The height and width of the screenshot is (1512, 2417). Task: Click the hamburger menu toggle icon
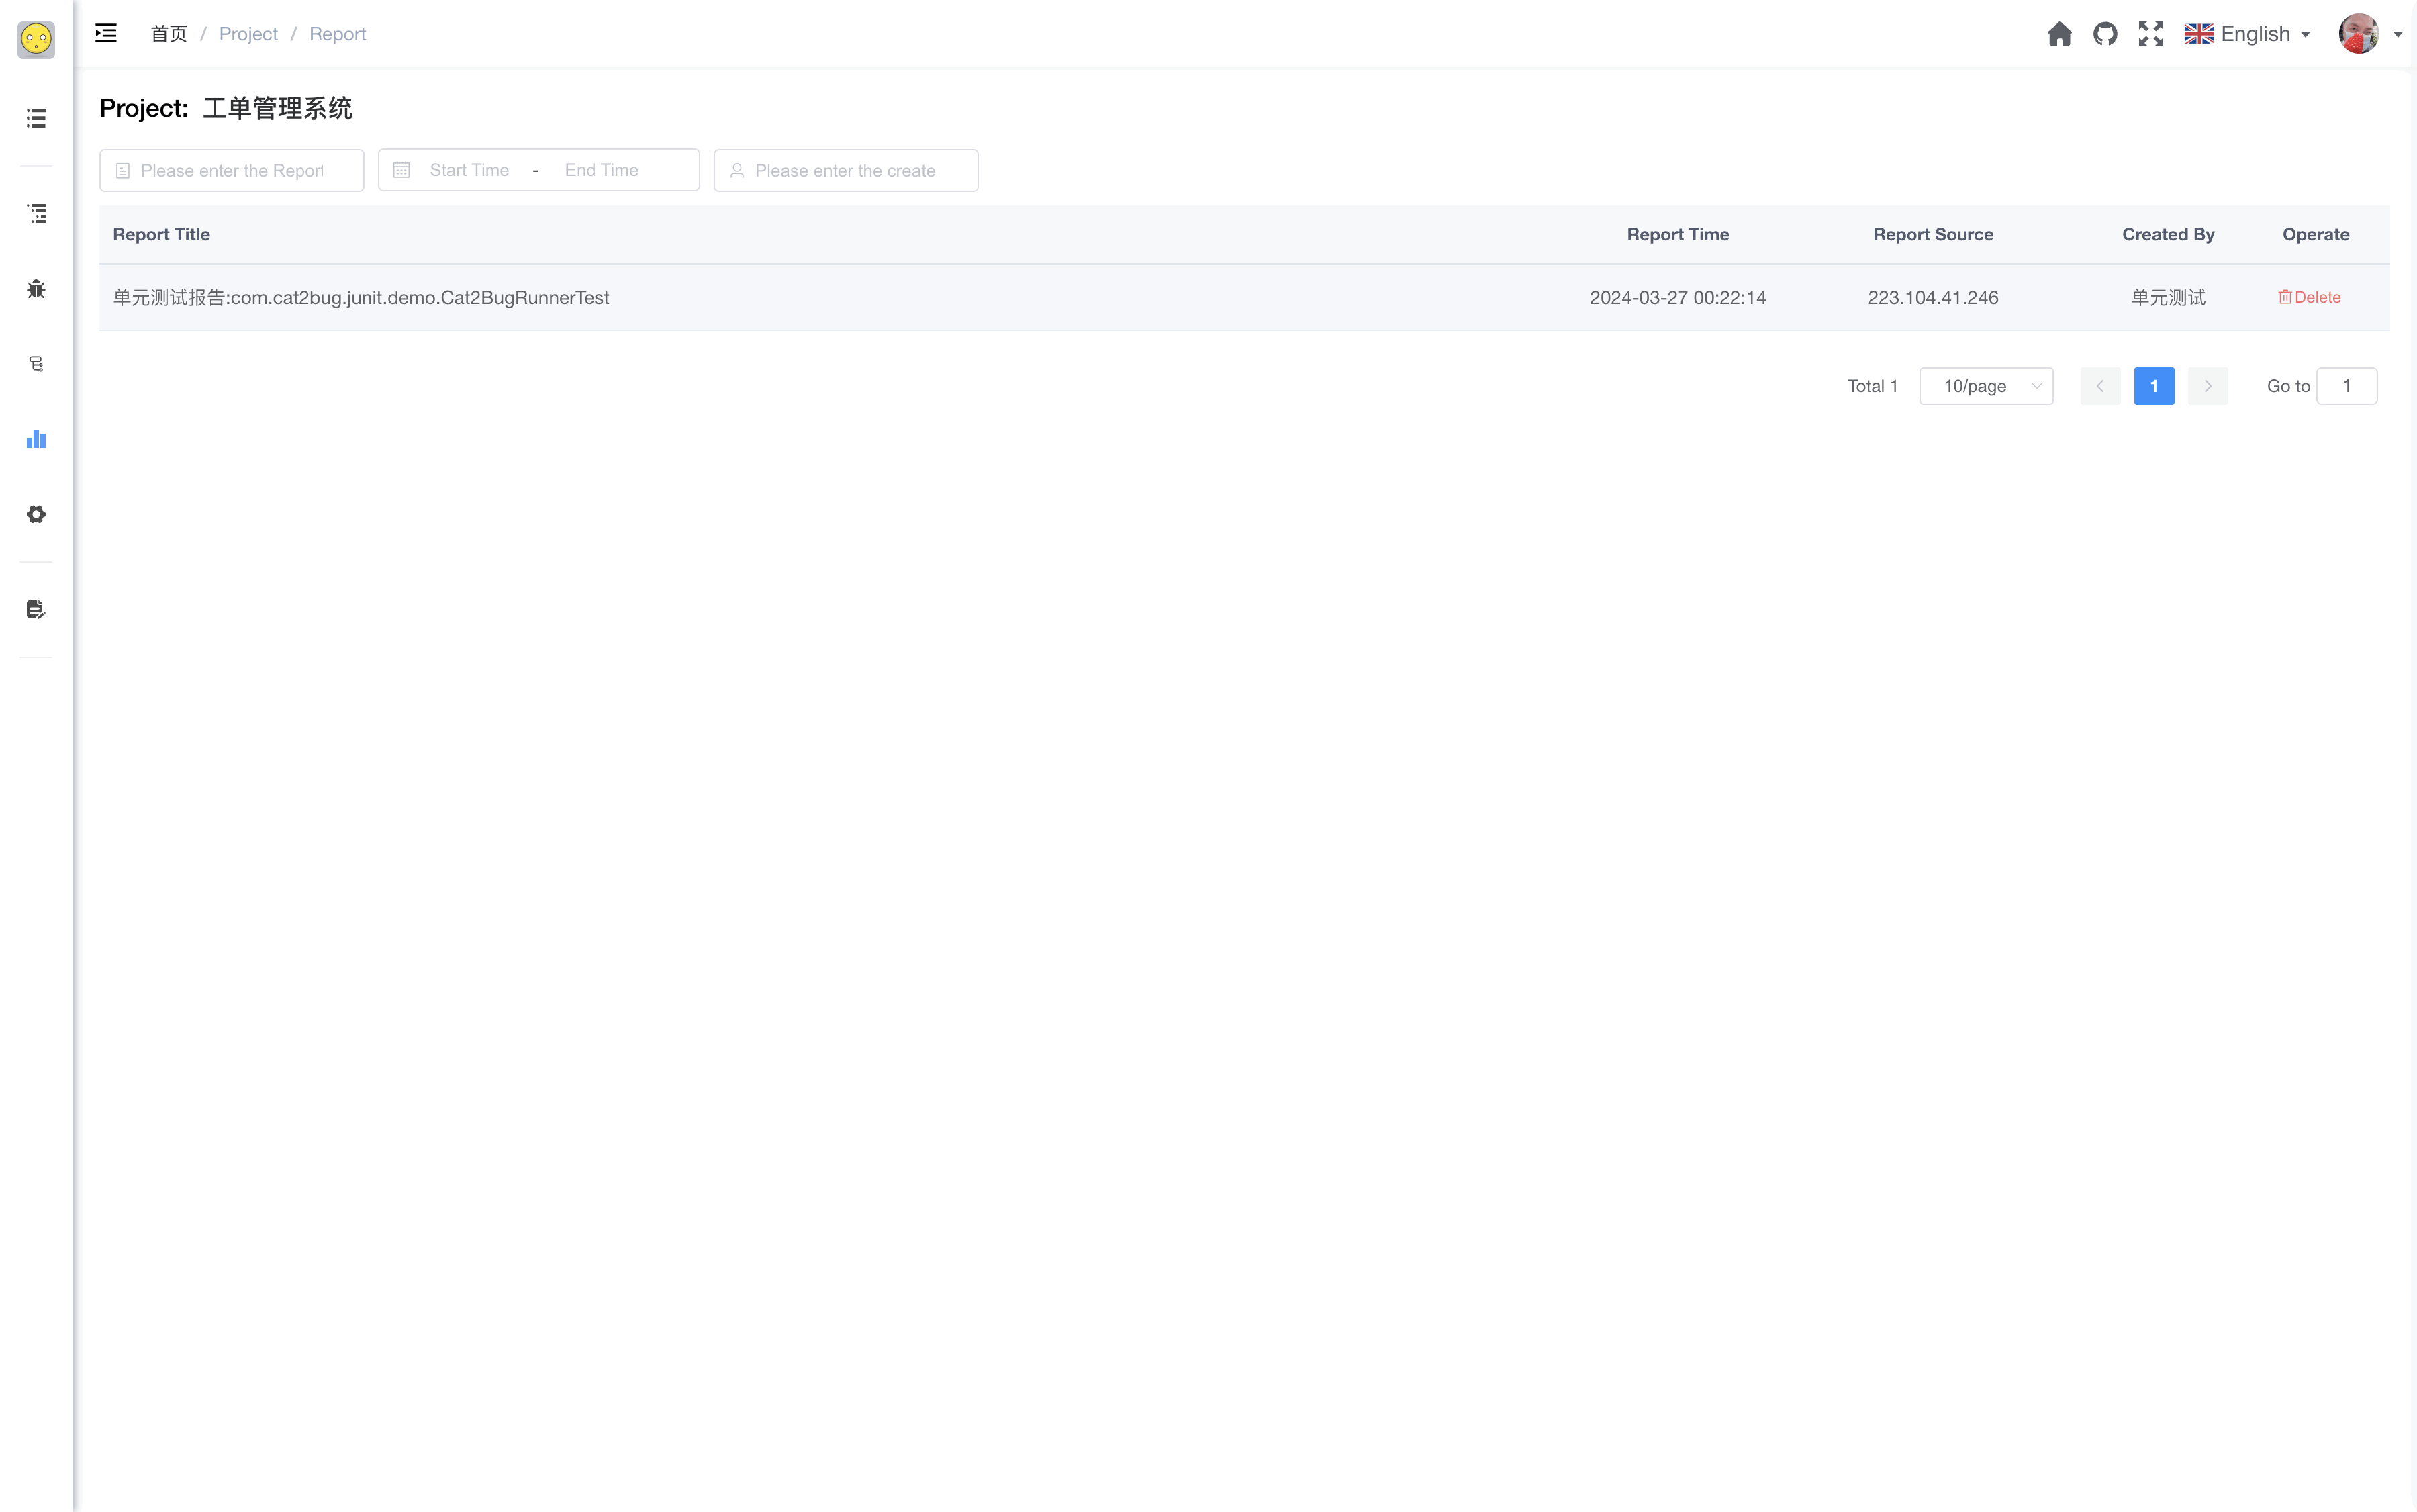click(106, 33)
